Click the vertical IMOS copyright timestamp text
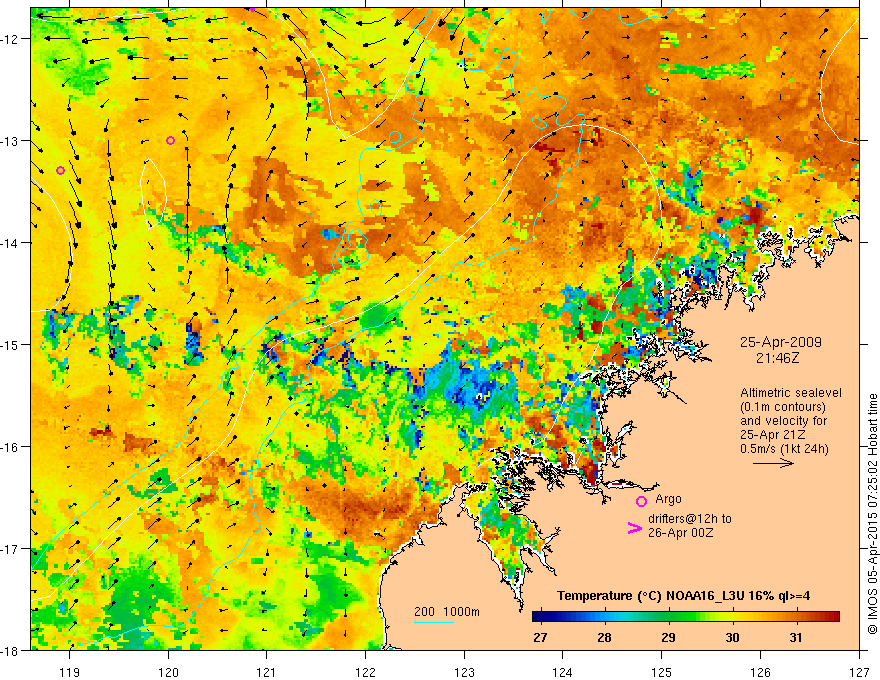Viewport: 880px width, 680px height. pos(872,514)
